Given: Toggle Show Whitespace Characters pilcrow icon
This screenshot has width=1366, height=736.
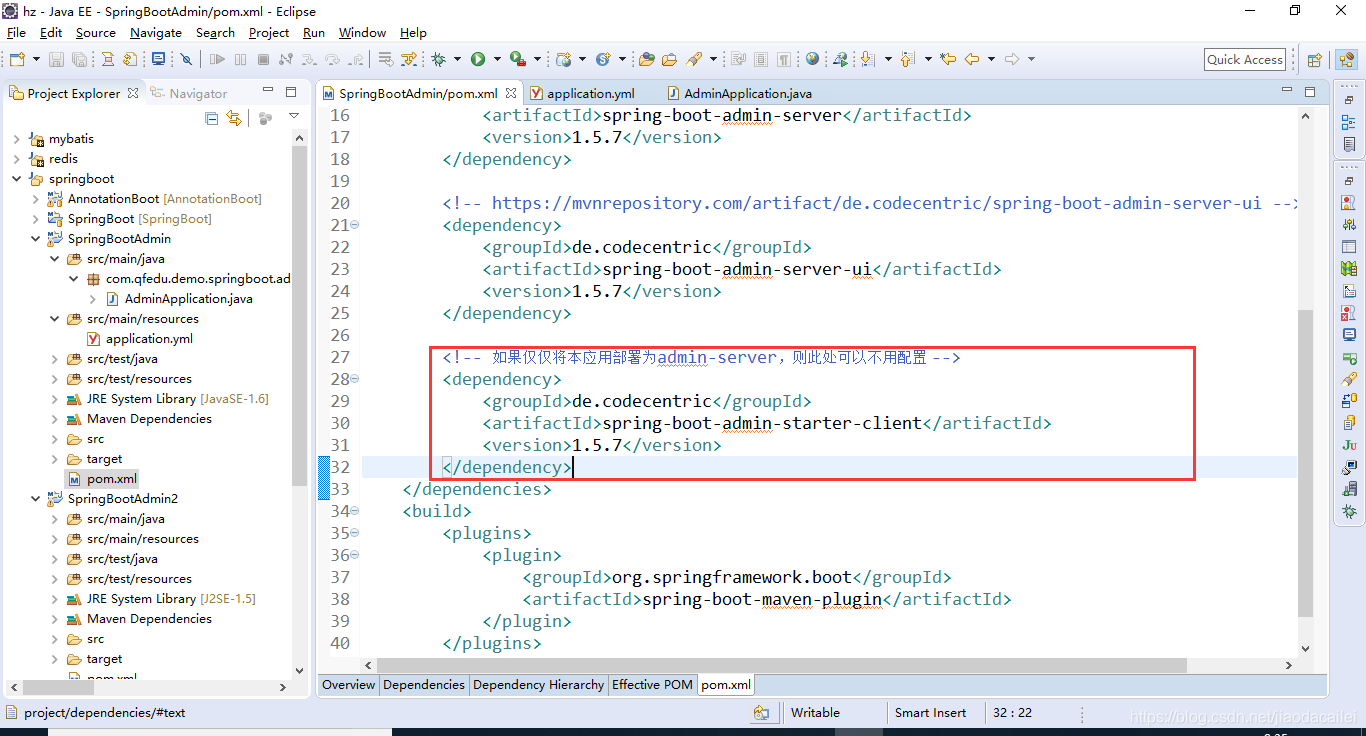Looking at the screenshot, I should point(784,60).
